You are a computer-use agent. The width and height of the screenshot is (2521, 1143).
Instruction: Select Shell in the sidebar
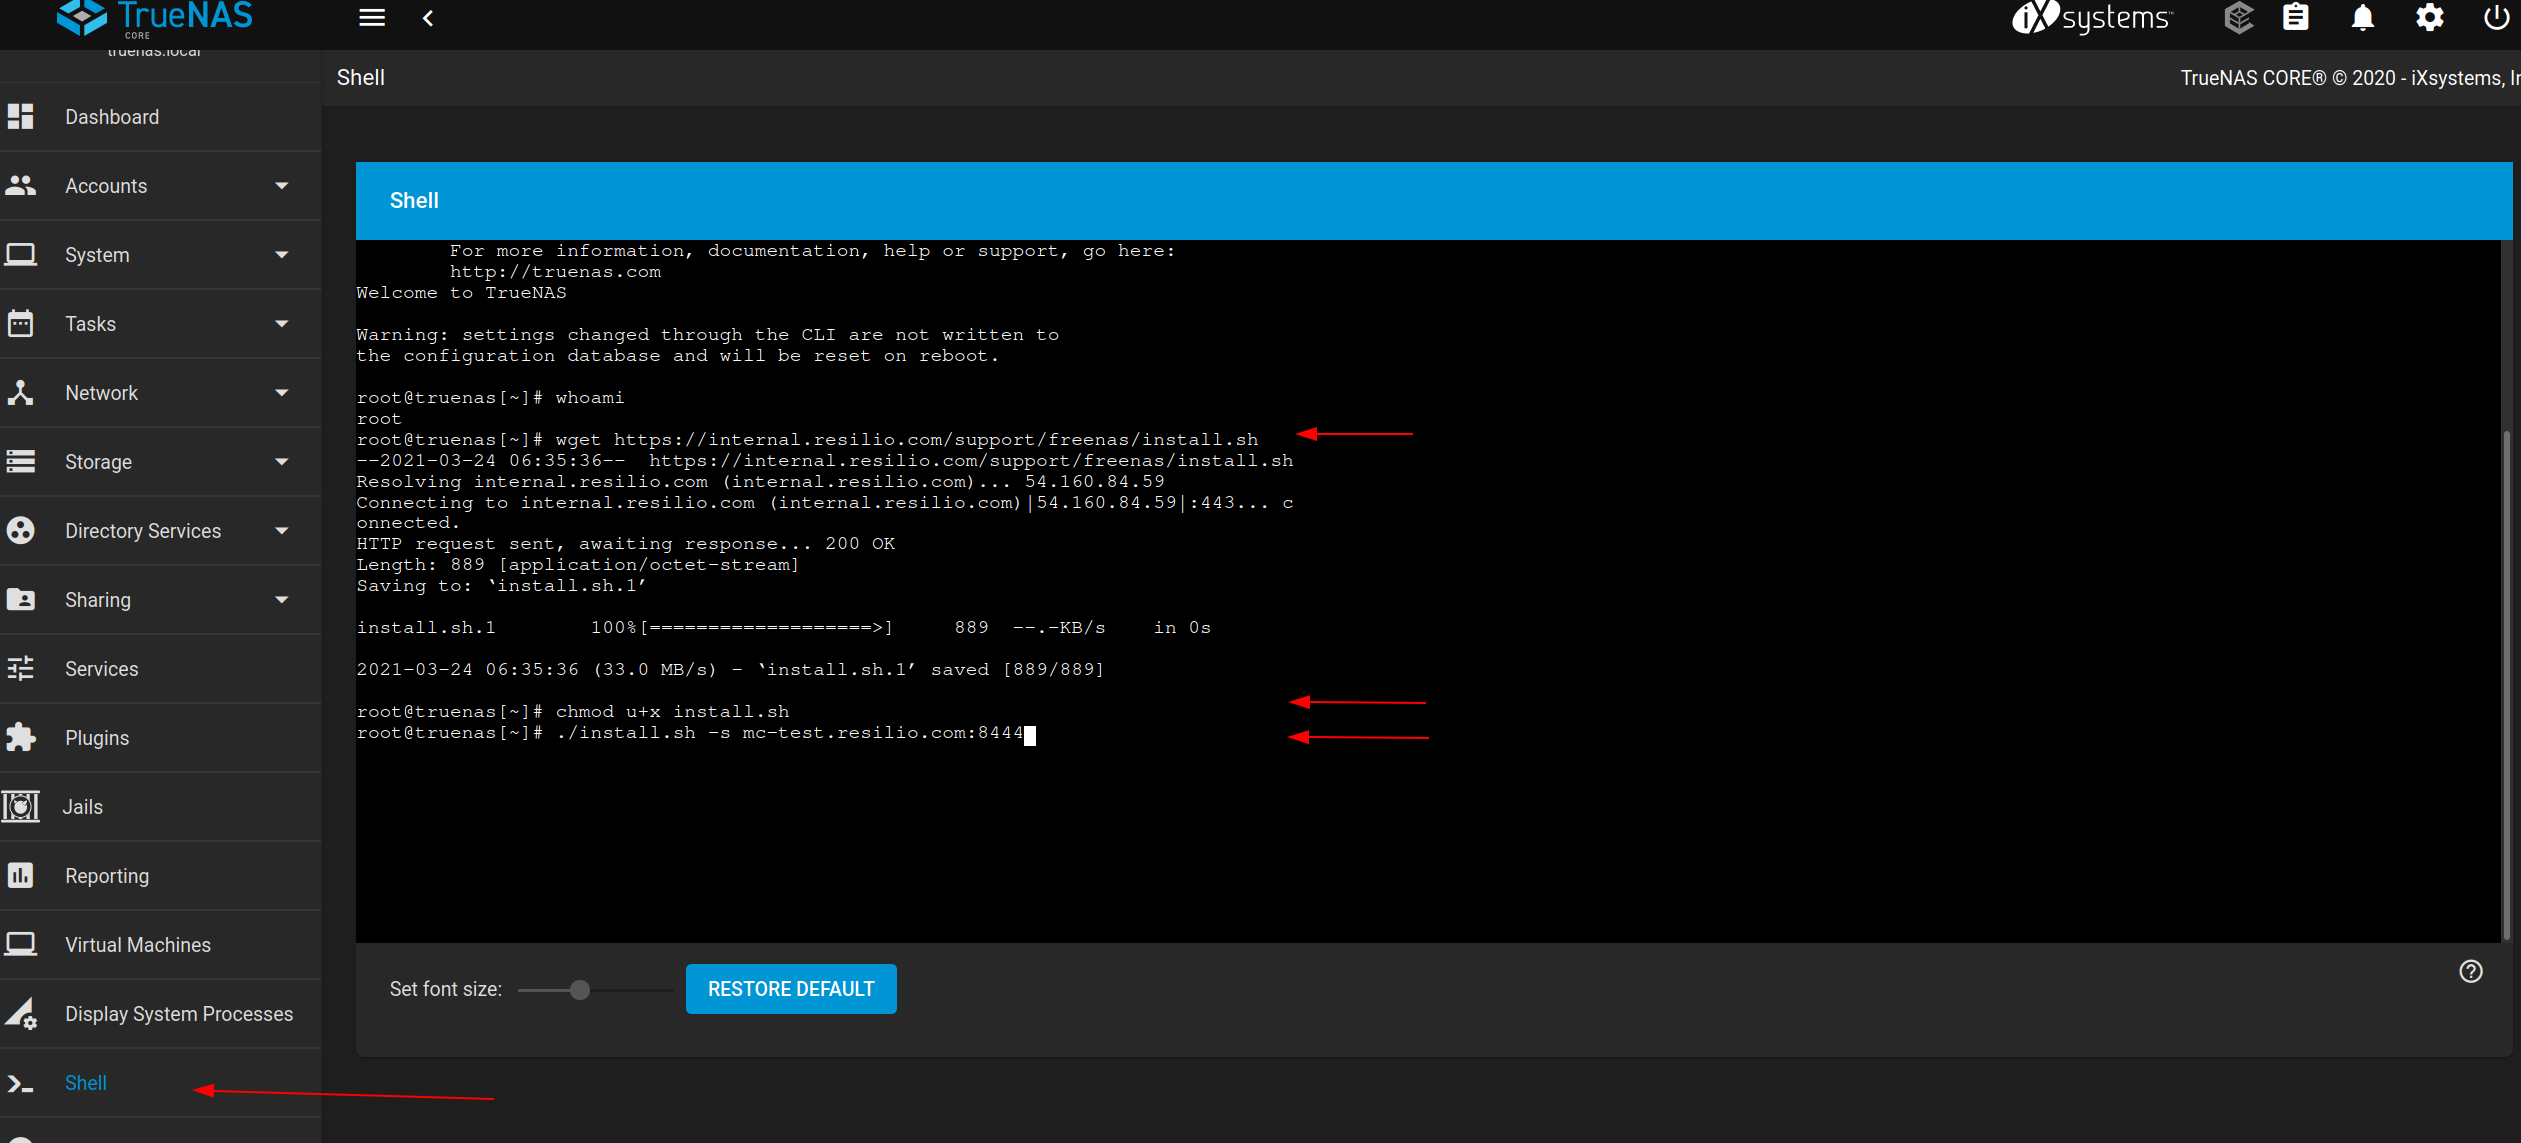coord(85,1082)
